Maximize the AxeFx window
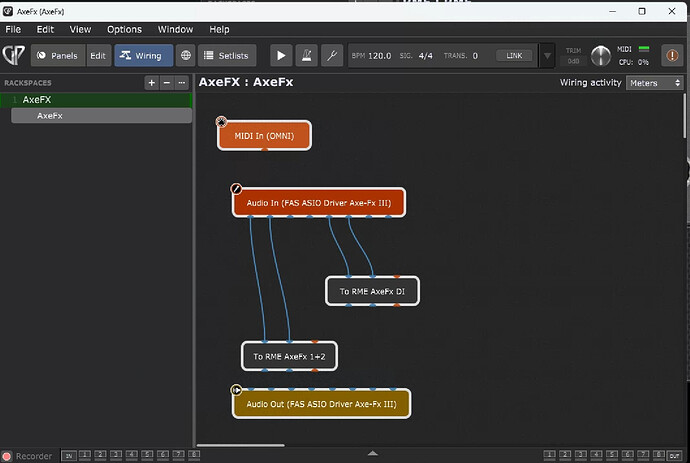690x463 pixels. pyautogui.click(x=642, y=11)
